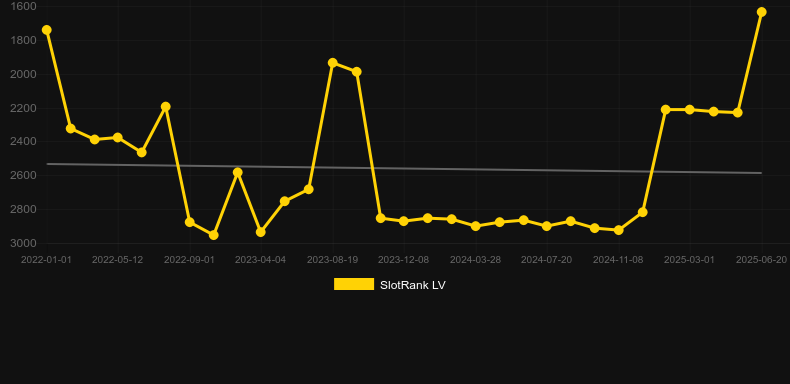Select the data point above 2024-11-08 label
Viewport: 790px width, 384px height.
(x=619, y=230)
